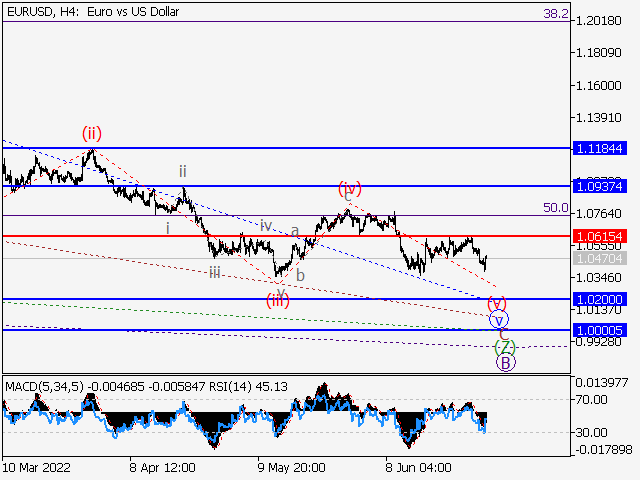Click the circled blue v wave label
Image resolution: width=640 pixels, height=480 pixels.
pyautogui.click(x=499, y=320)
